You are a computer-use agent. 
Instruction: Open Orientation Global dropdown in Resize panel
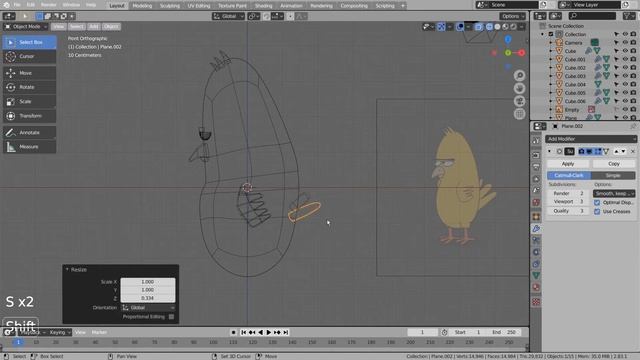click(x=148, y=307)
